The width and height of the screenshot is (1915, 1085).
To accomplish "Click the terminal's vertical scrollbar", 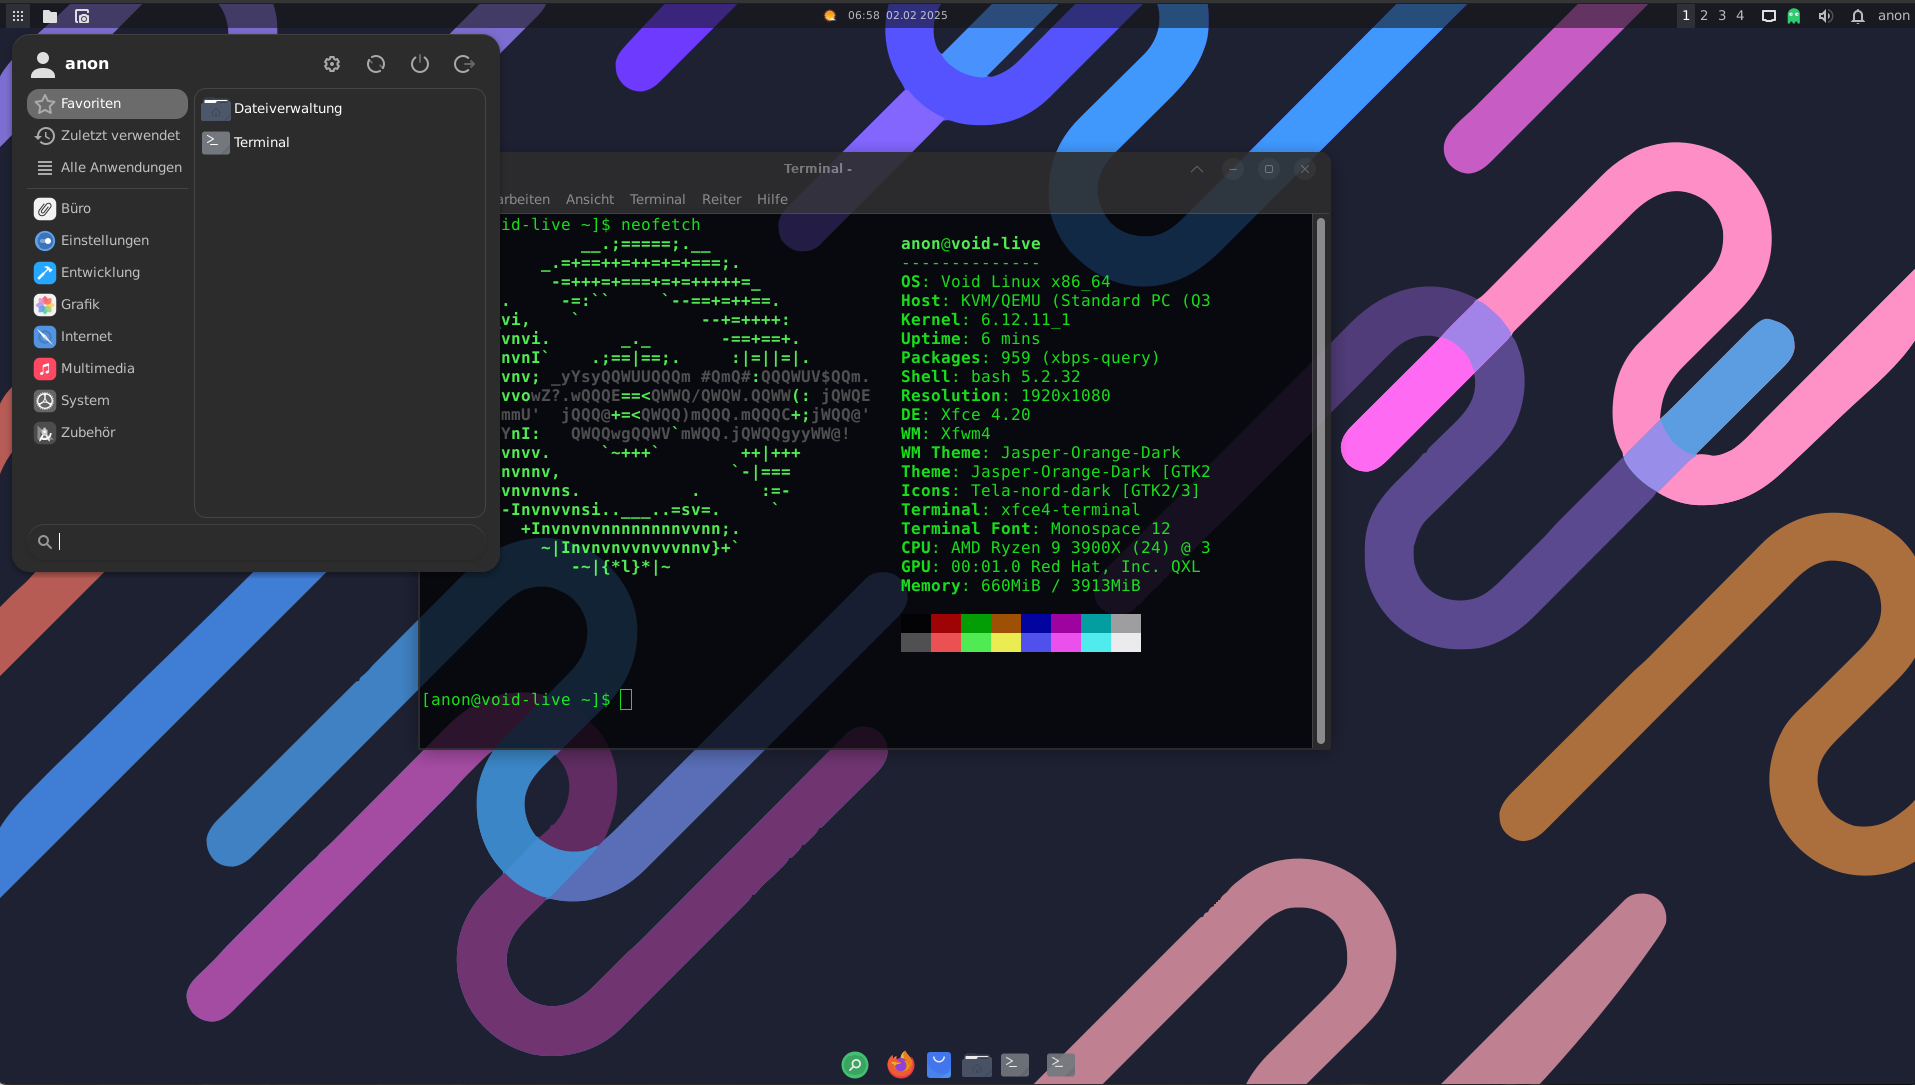I will point(1321,480).
